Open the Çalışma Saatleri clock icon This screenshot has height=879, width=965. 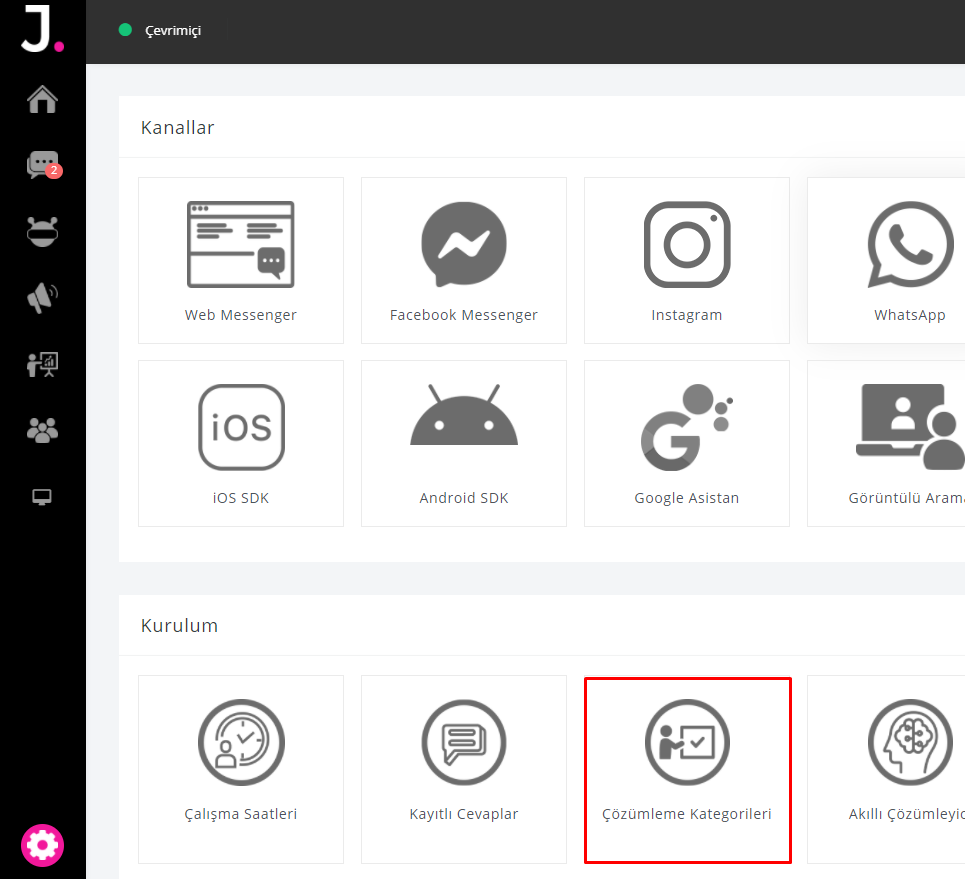click(x=241, y=742)
